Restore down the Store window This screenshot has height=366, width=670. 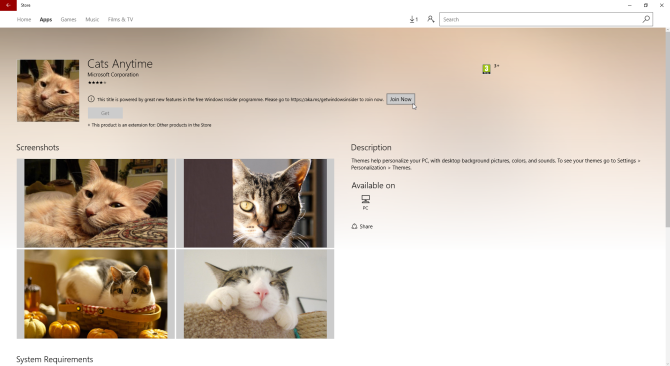(x=646, y=5)
